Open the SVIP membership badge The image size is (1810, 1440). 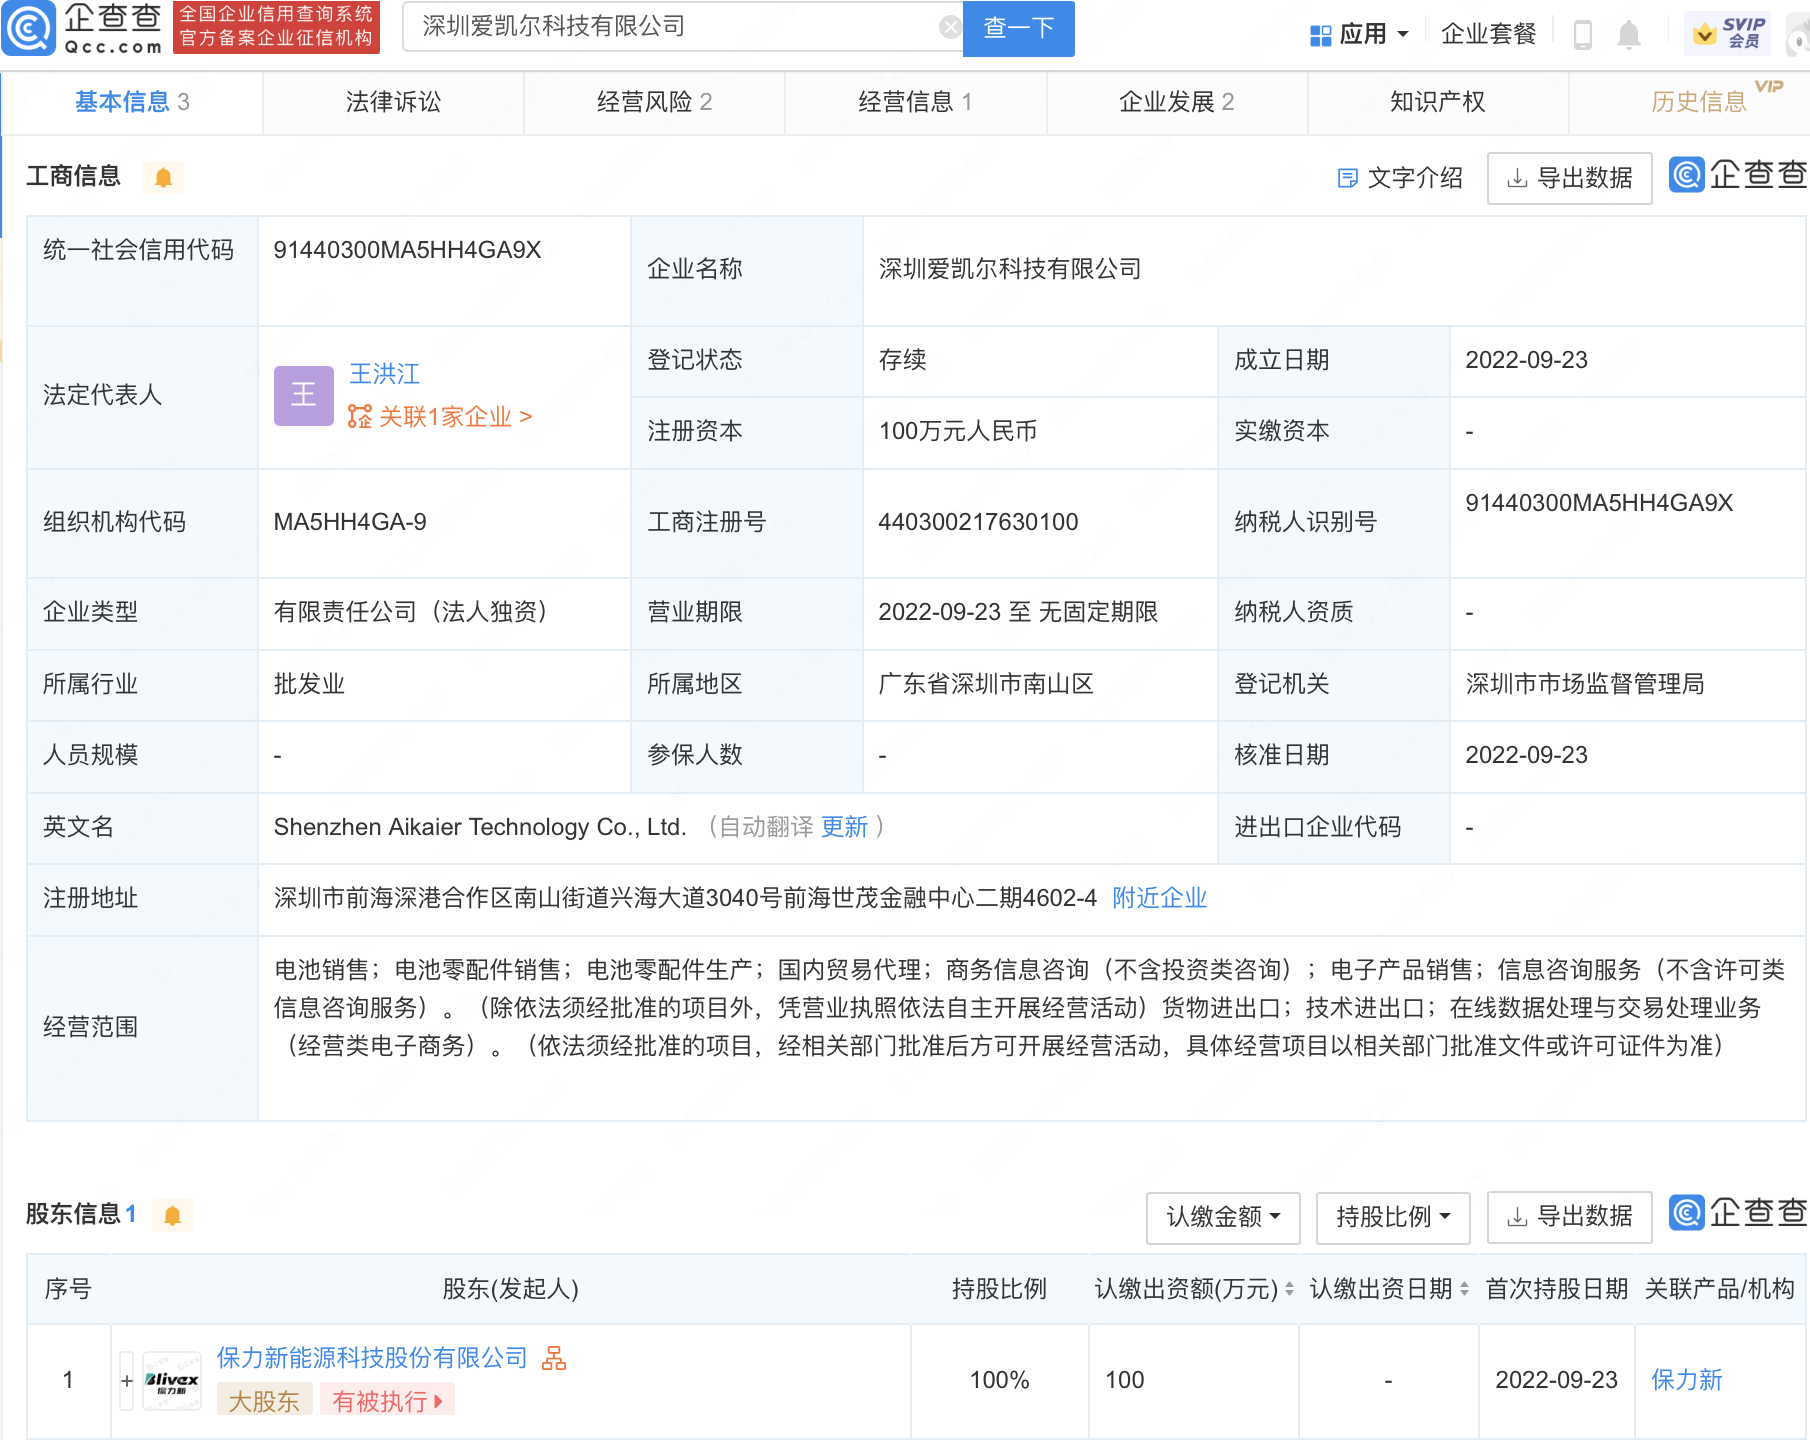click(1728, 34)
